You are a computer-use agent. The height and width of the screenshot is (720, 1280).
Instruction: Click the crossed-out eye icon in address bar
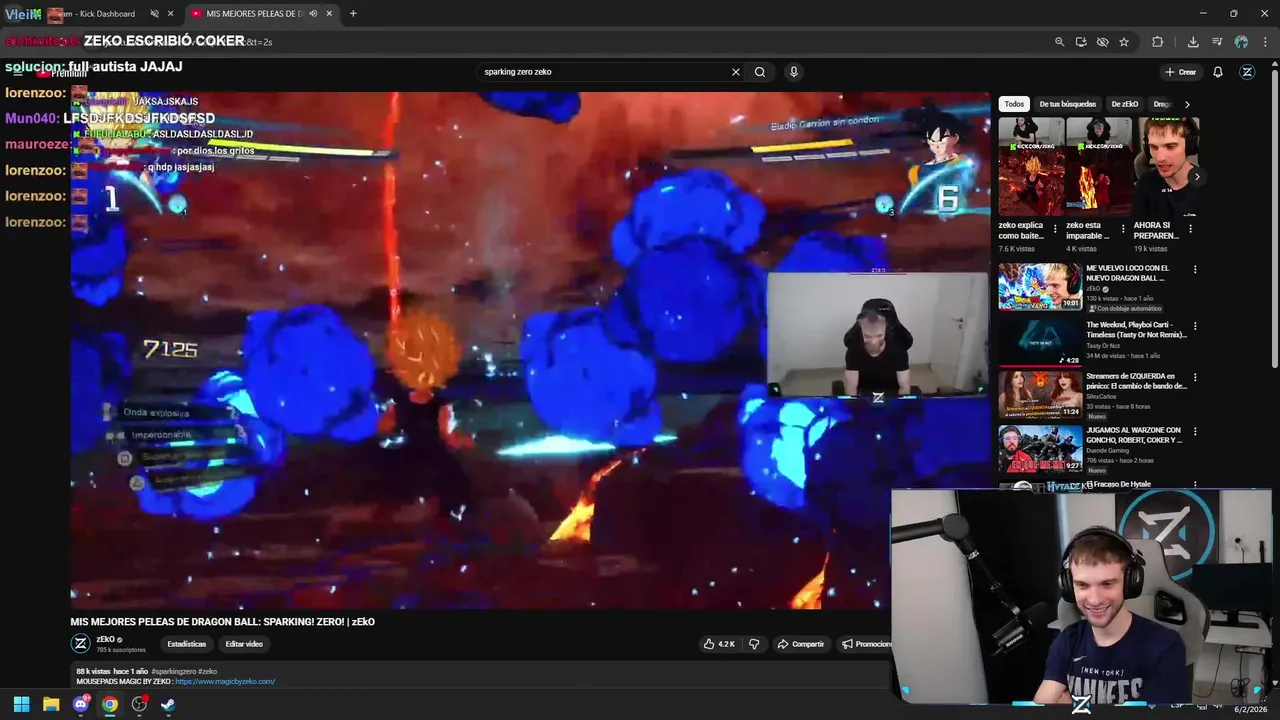click(1102, 42)
